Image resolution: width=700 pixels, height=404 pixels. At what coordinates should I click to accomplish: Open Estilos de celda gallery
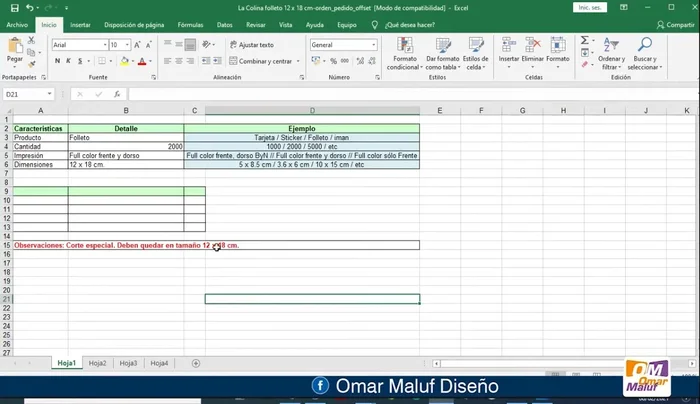[475, 54]
